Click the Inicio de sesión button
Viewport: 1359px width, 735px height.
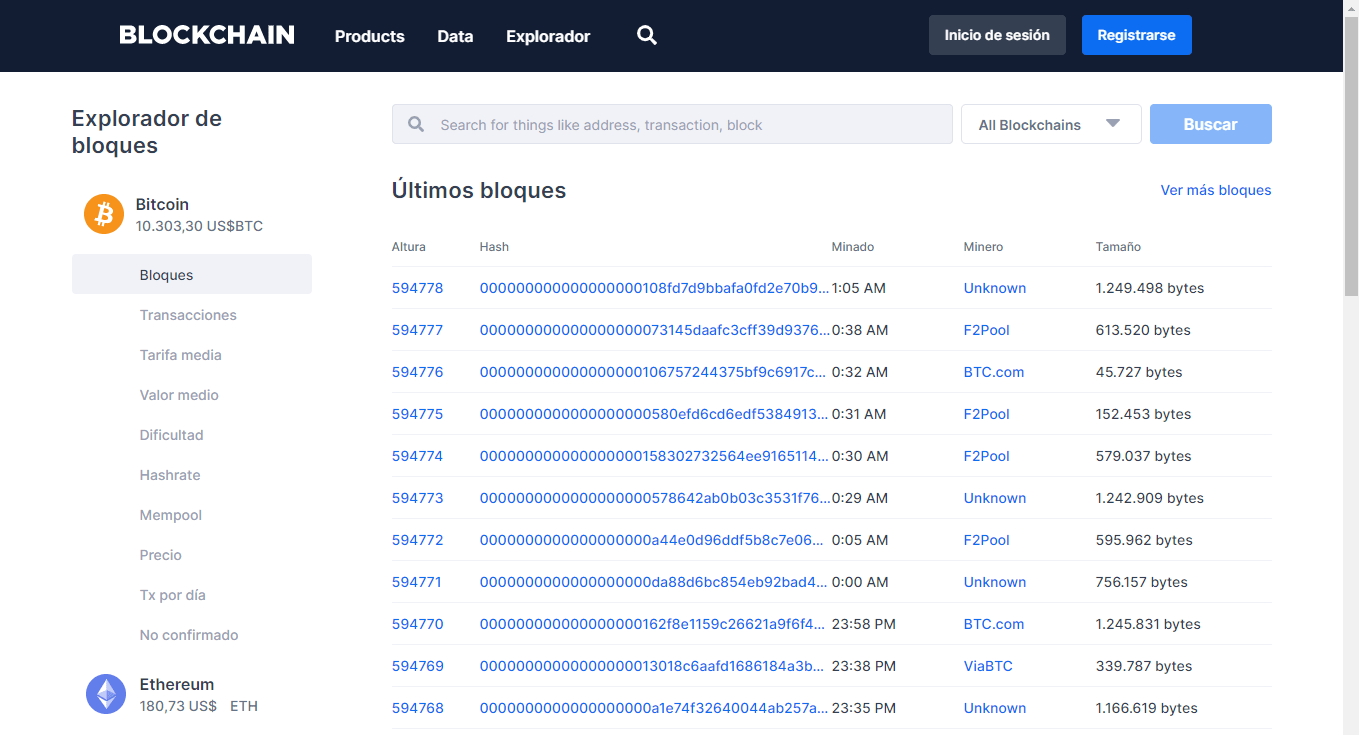(x=997, y=35)
